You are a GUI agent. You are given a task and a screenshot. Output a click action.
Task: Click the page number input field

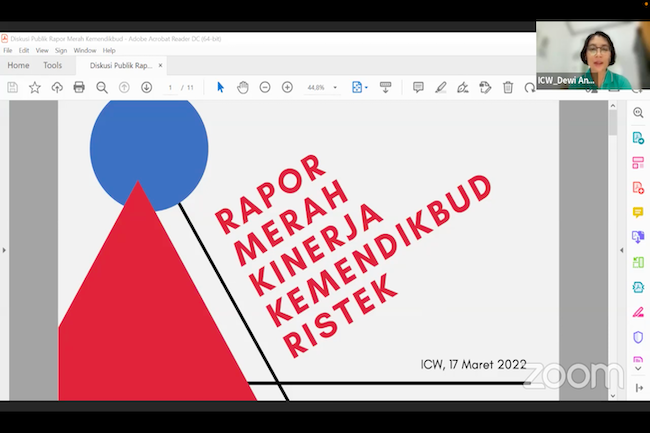171,88
